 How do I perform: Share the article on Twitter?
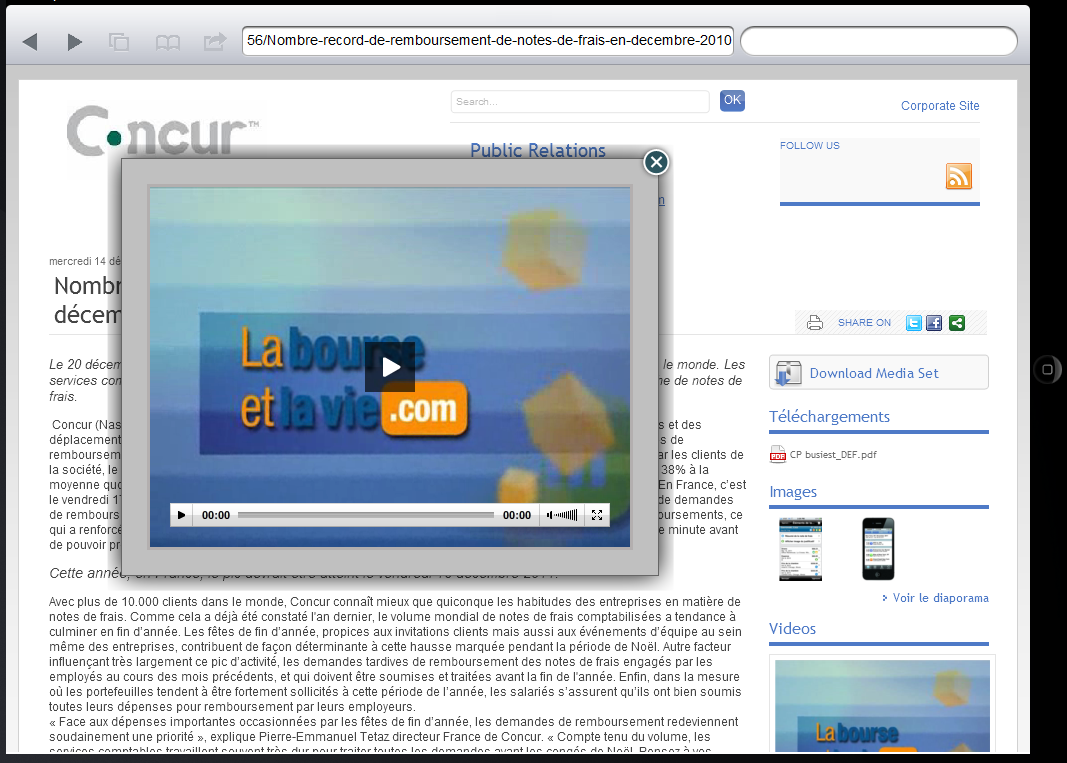coord(913,323)
